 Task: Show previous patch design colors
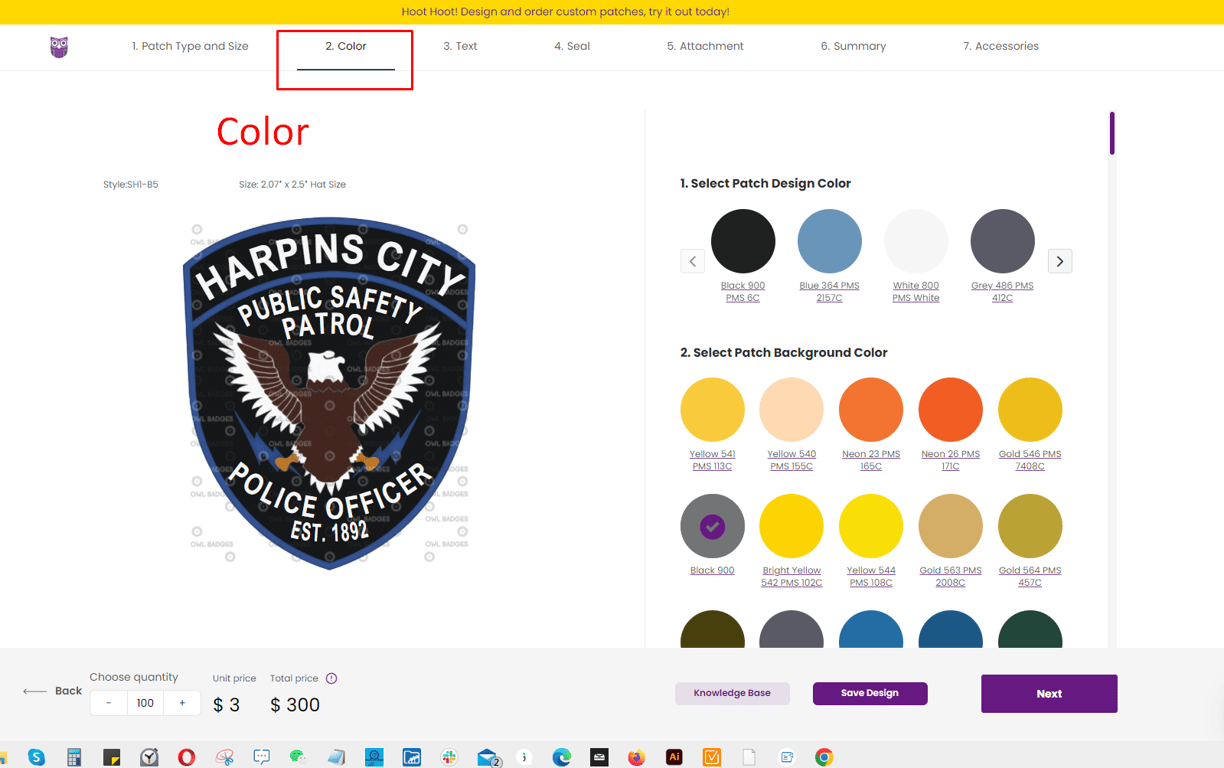click(693, 261)
